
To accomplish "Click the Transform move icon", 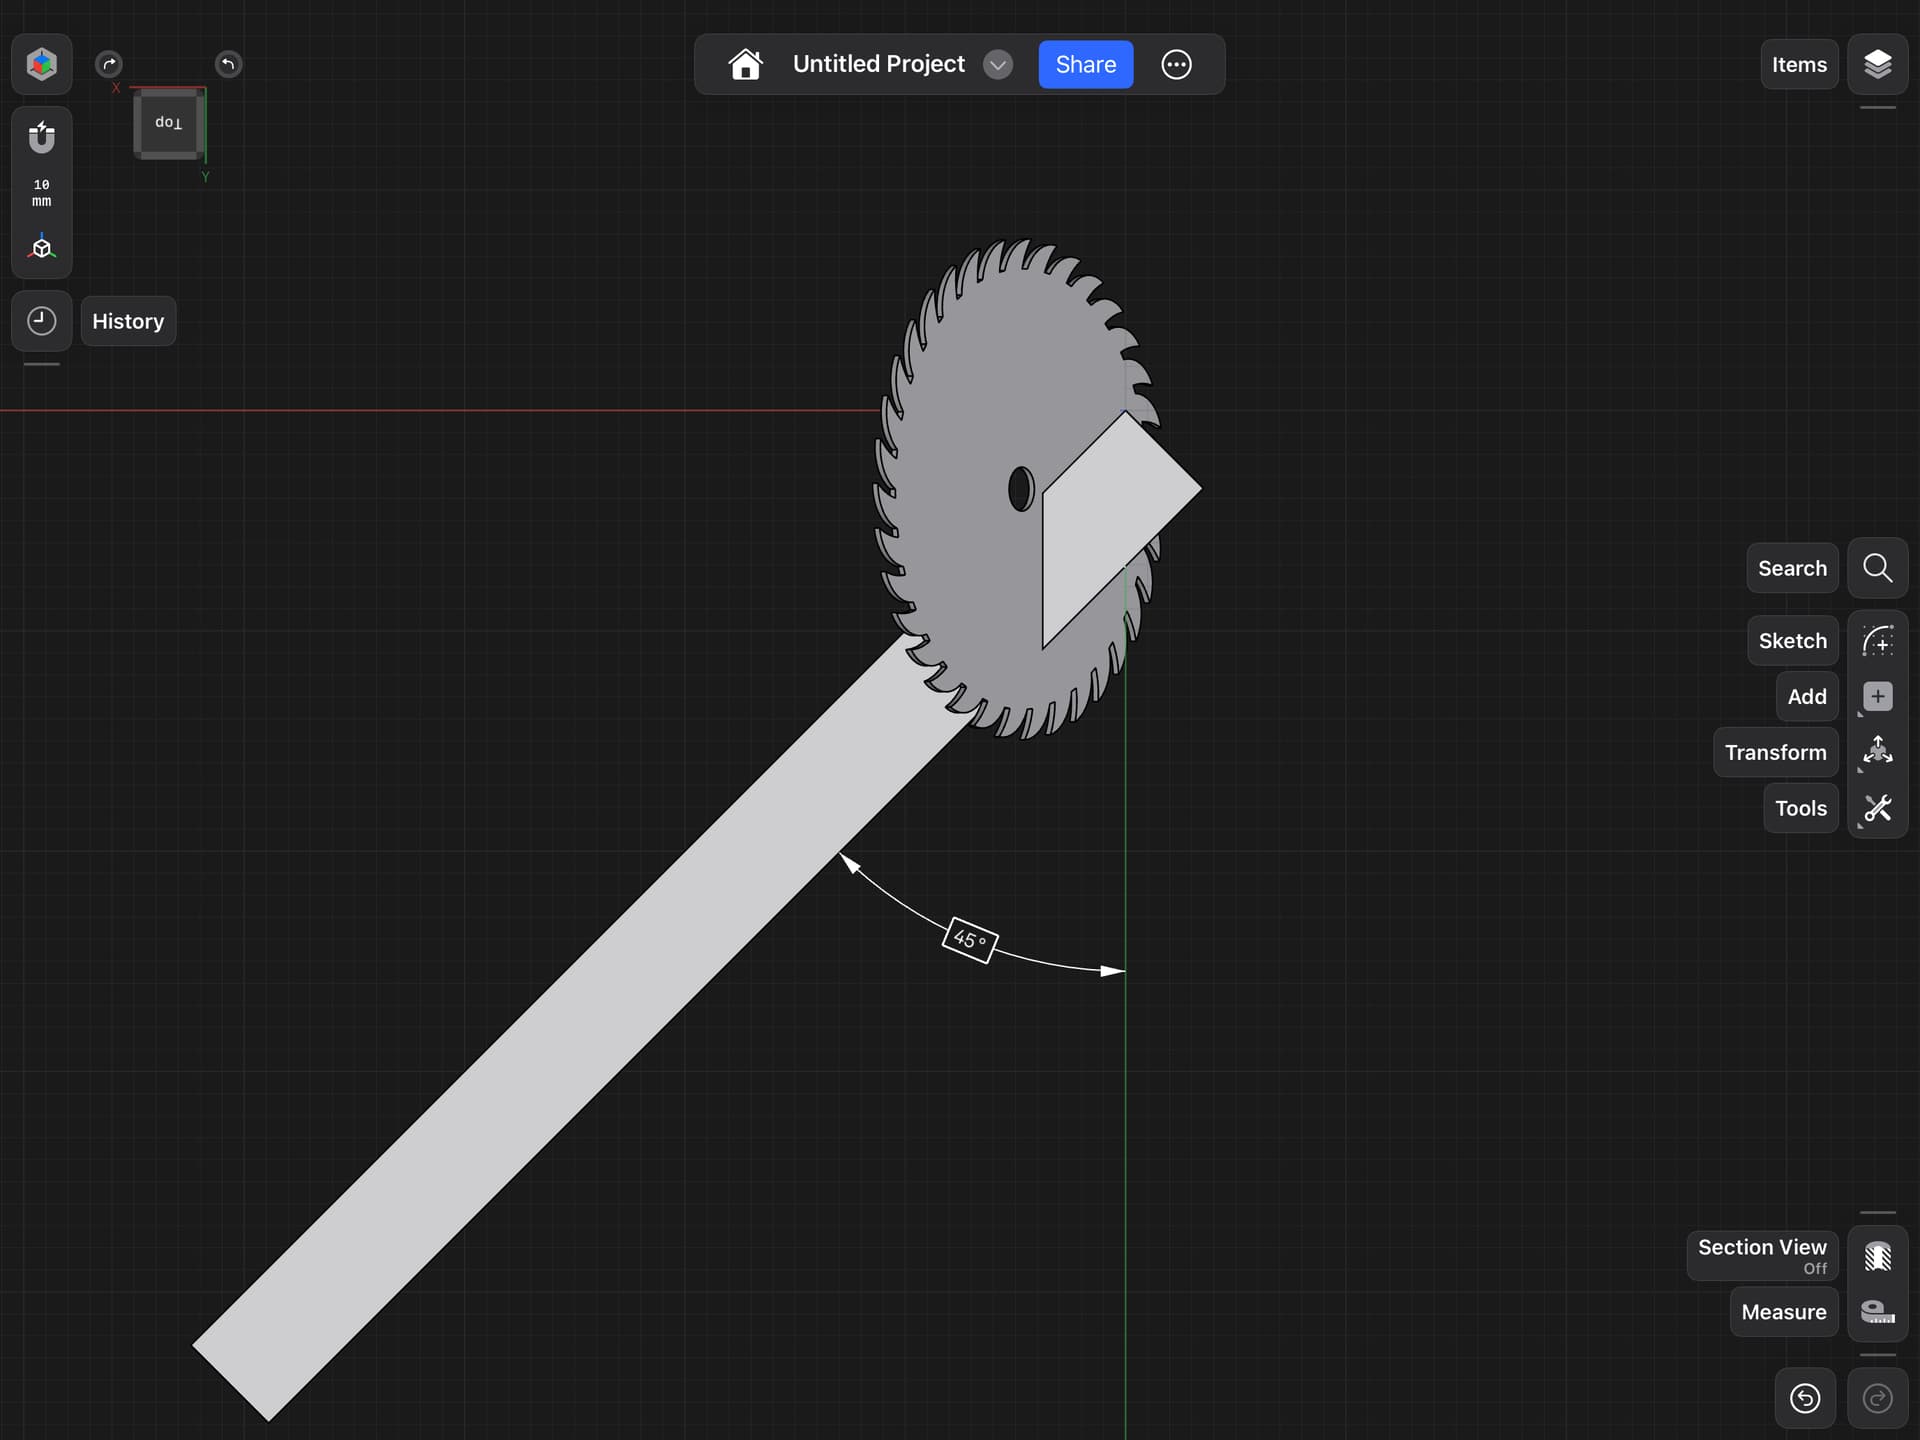I will tap(1877, 752).
